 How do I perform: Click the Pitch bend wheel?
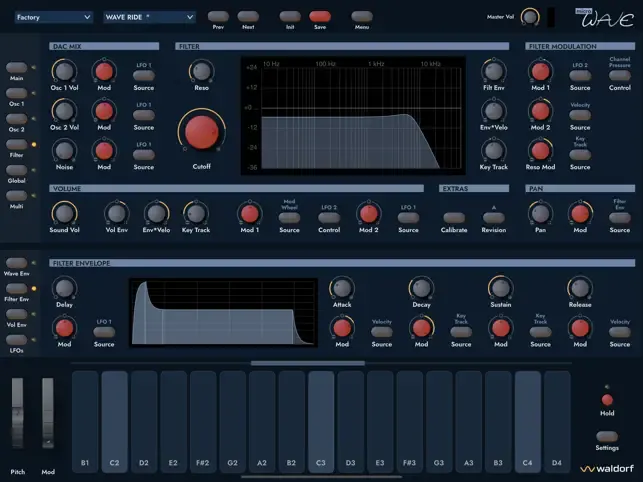click(17, 413)
